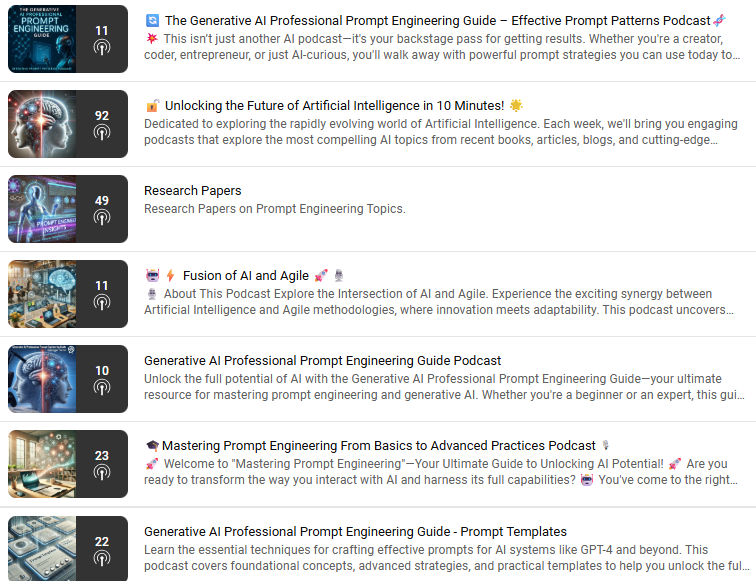Open the keyboard-style Prompt Templates thumbnail

point(42,549)
